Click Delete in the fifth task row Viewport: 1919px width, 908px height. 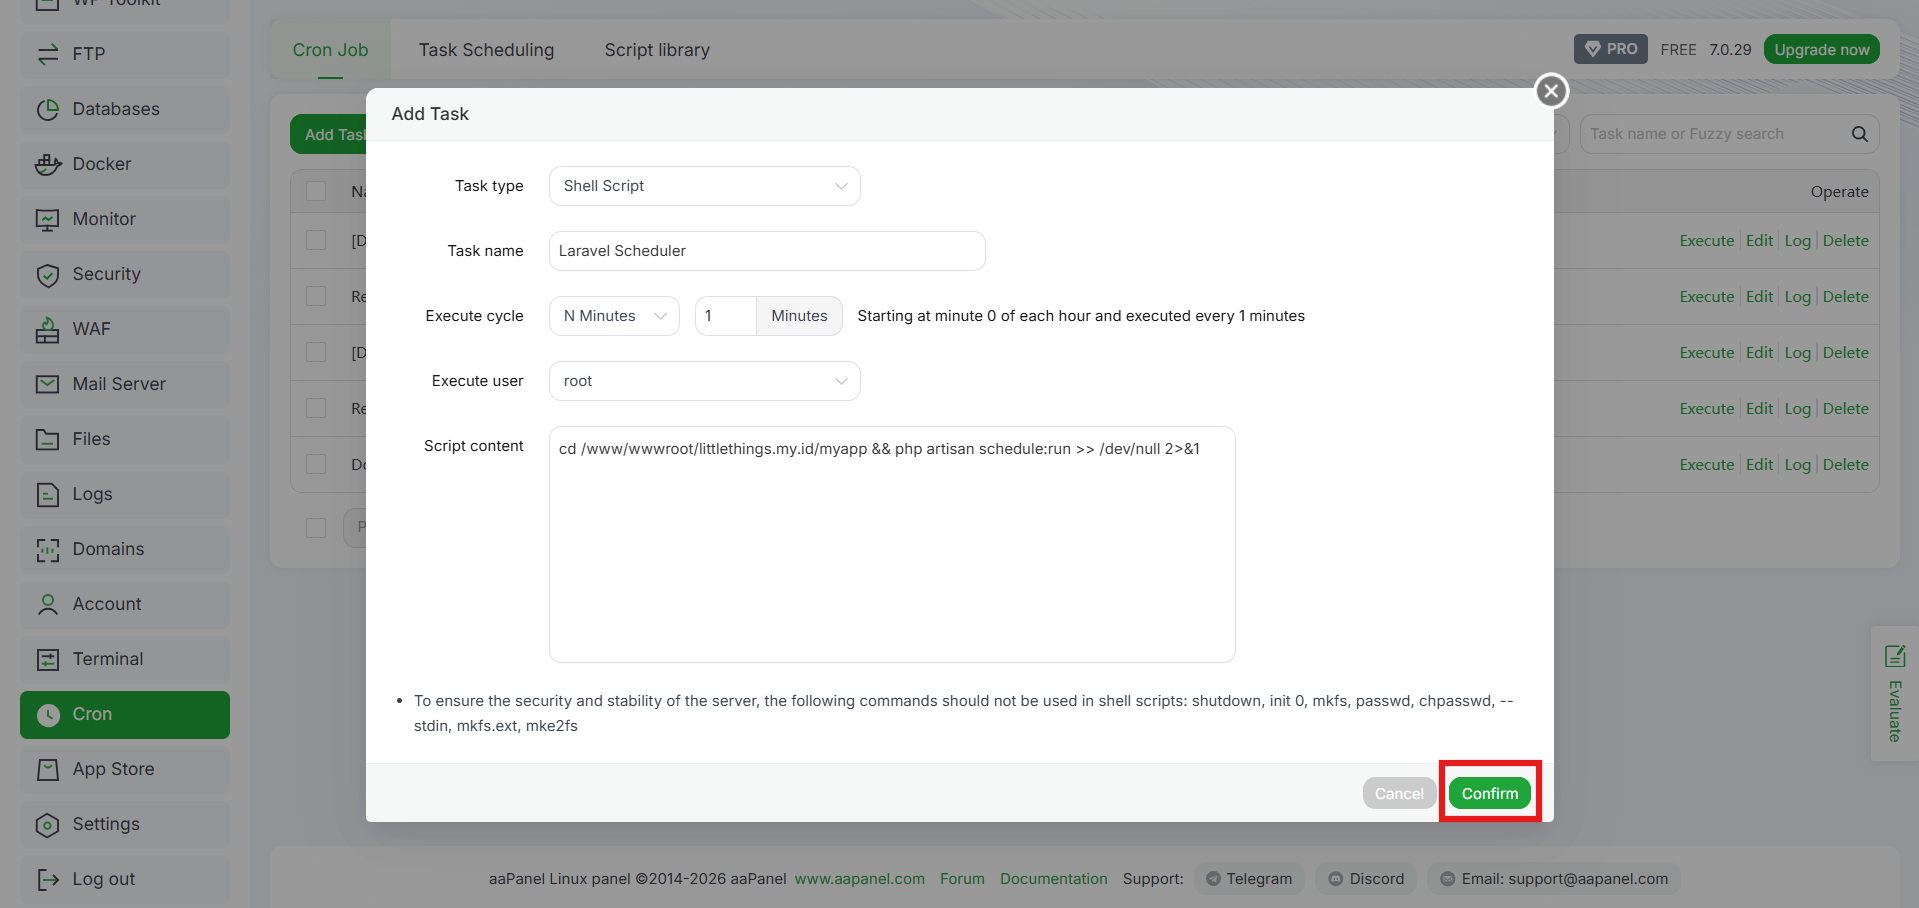point(1846,465)
